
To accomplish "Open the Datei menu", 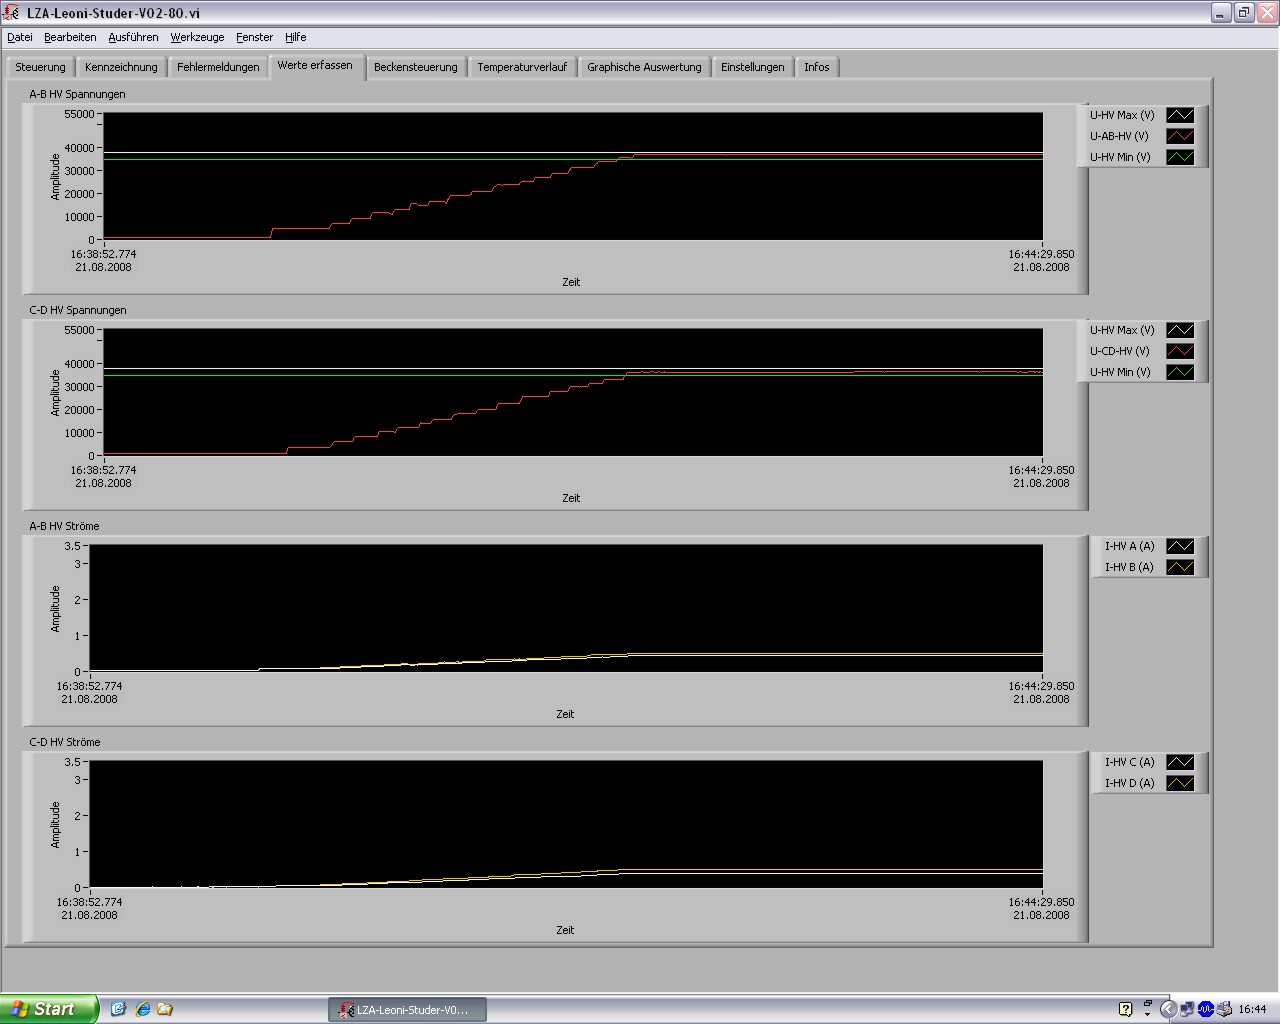I will click(x=20, y=37).
